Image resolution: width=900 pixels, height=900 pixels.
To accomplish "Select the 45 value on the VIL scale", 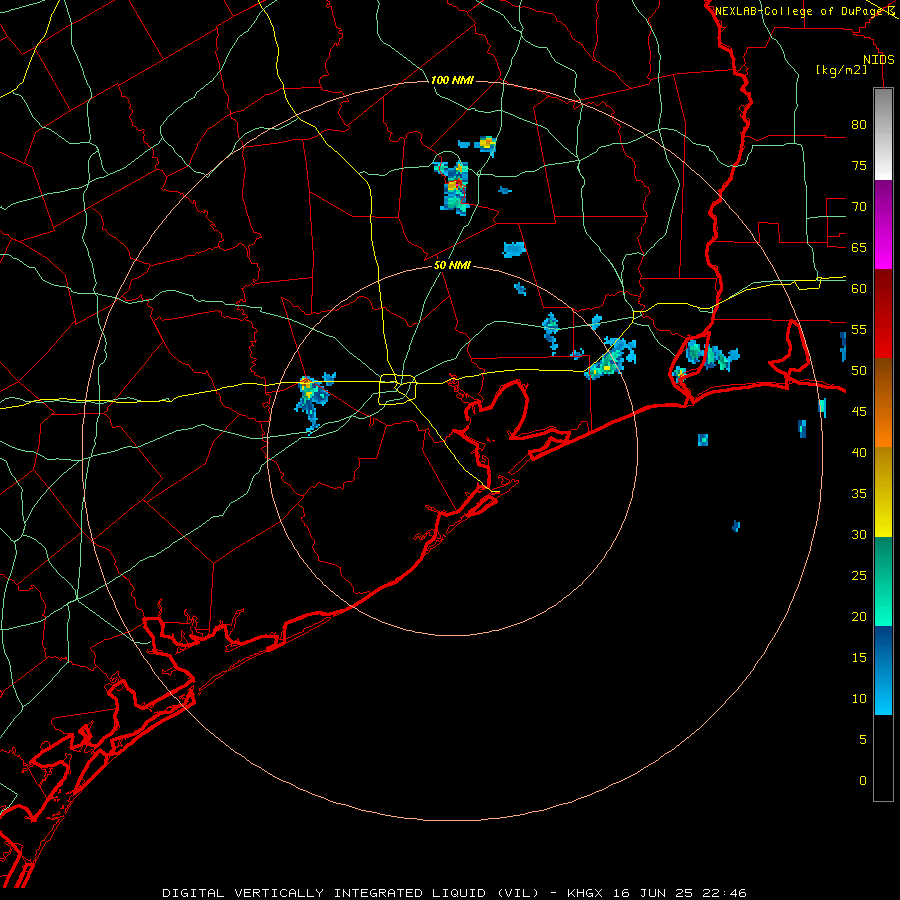I will [859, 412].
